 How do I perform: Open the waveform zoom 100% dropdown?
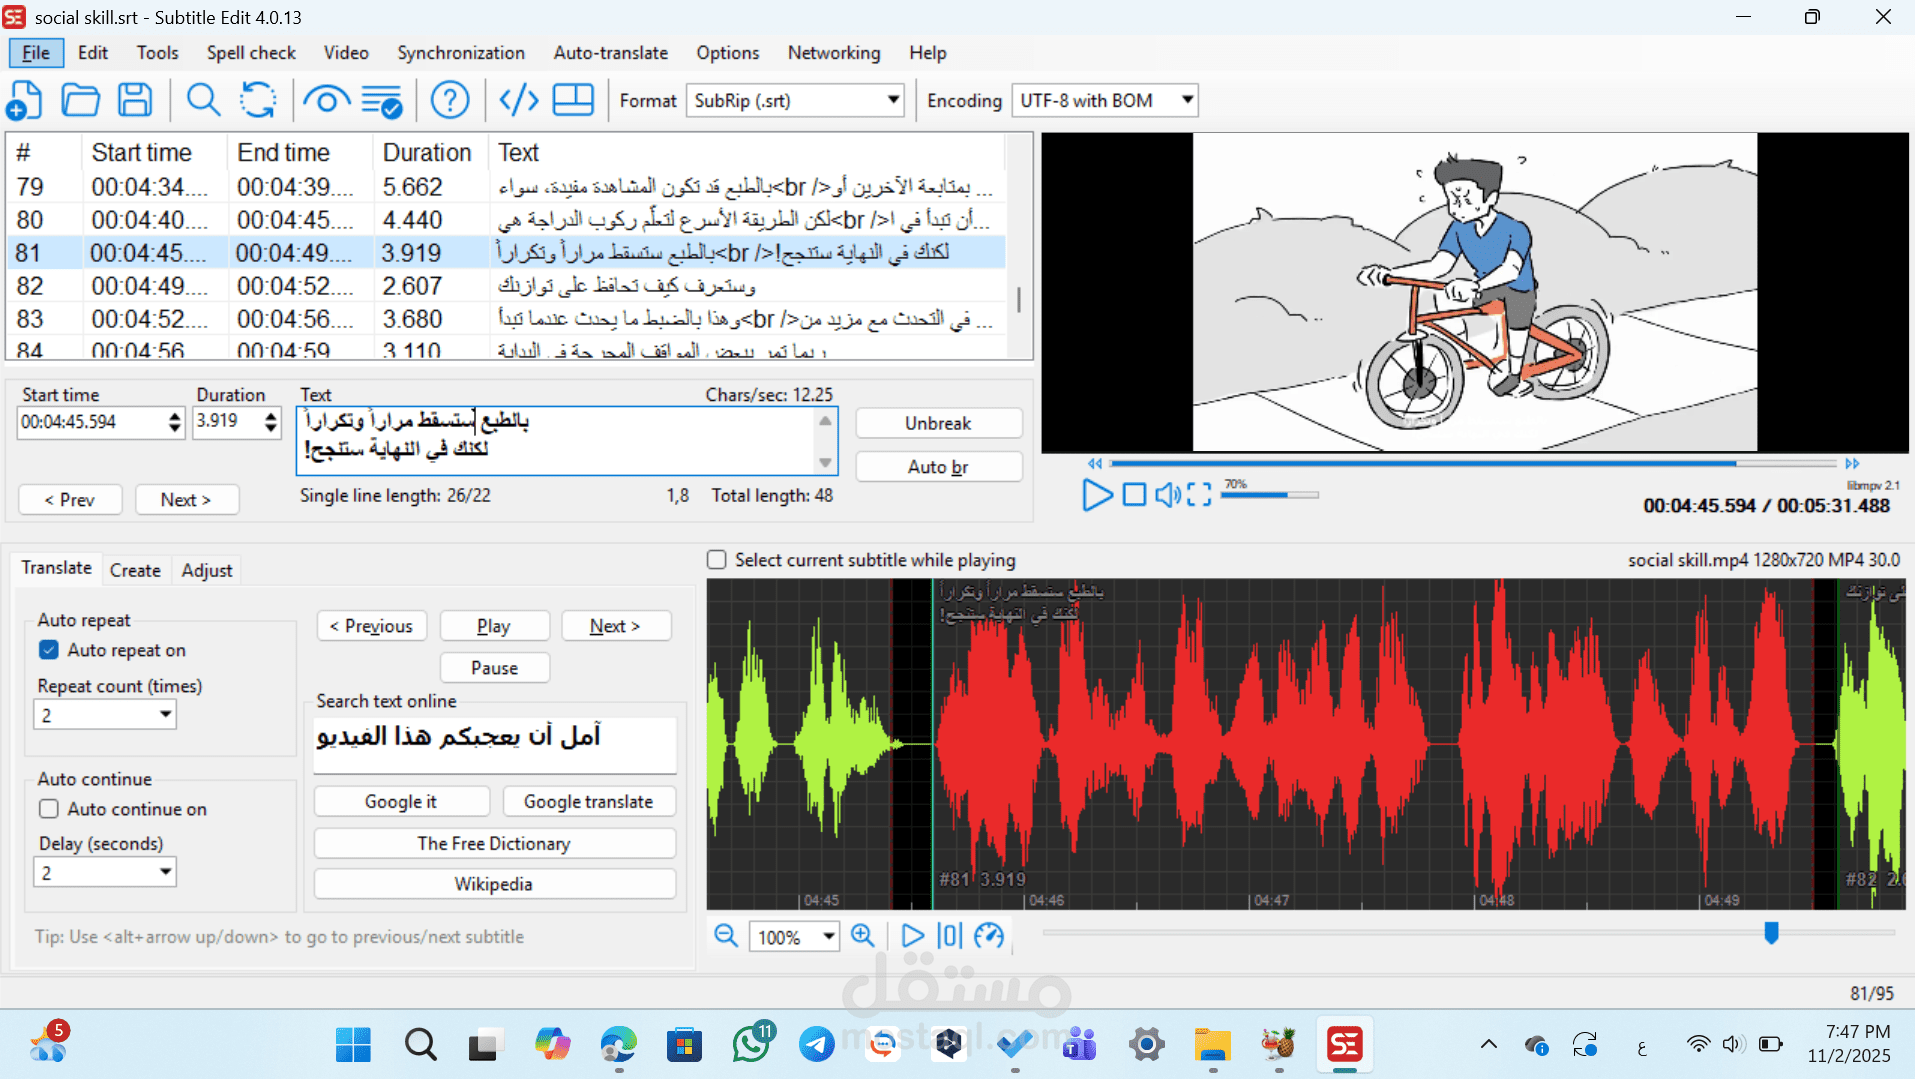tap(829, 937)
